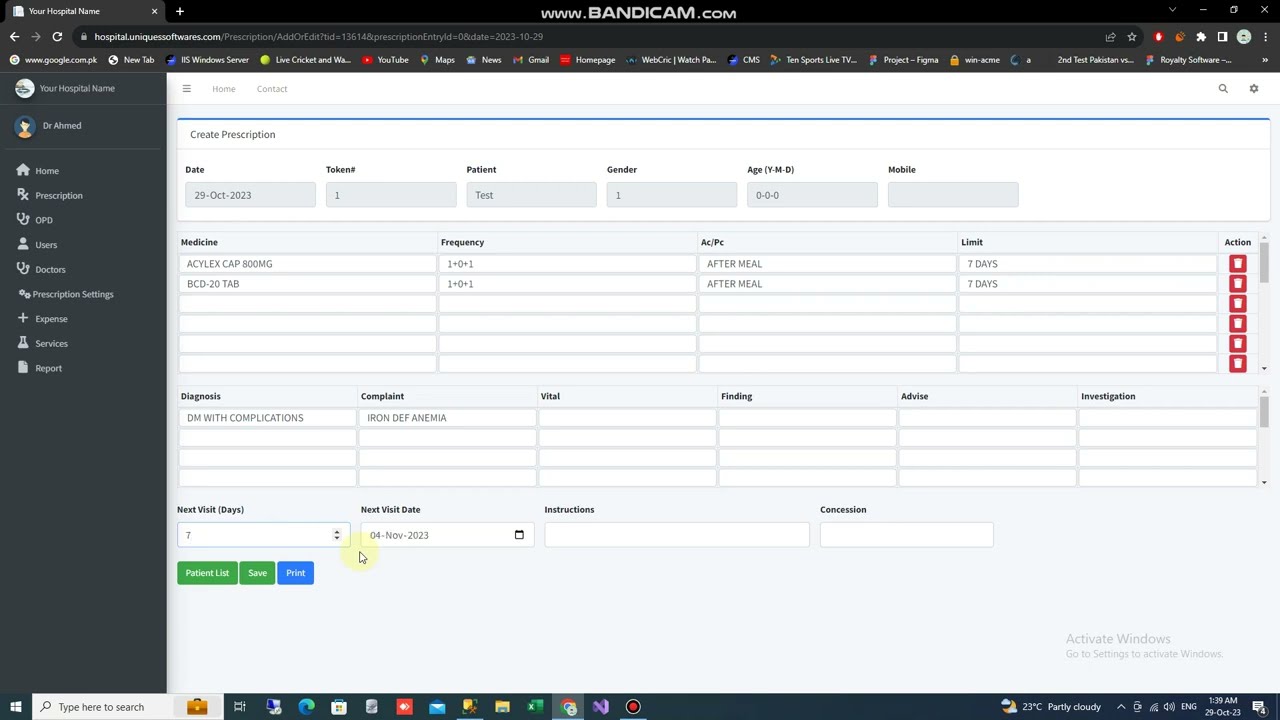1280x720 pixels.
Task: Click the Instructions input field
Action: tap(677, 535)
